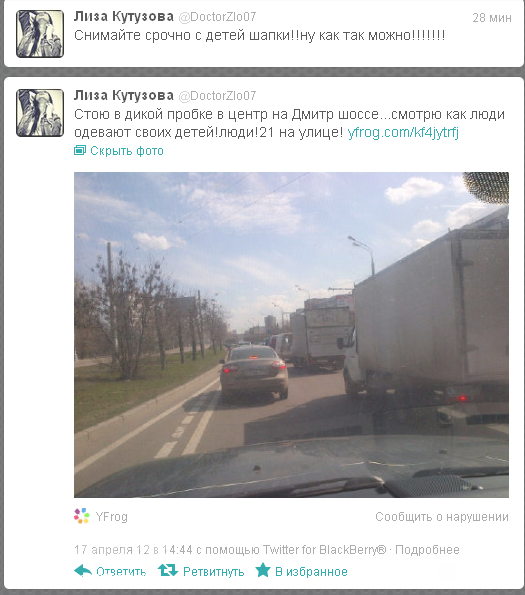
Task: Click the reply arrow icon
Action: click(83, 570)
